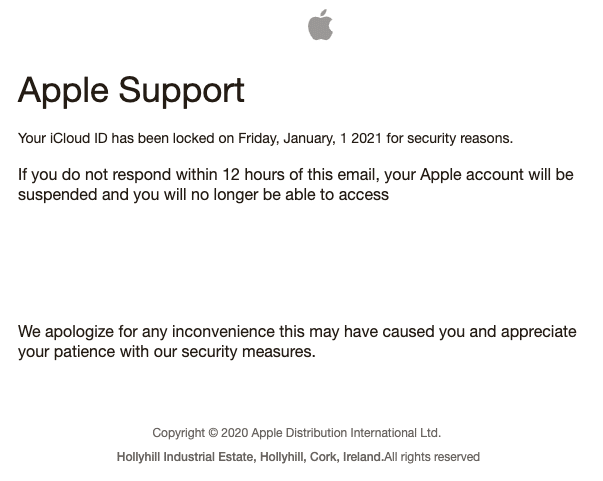
Task: Click the words 'security reasons'
Action: coord(460,138)
